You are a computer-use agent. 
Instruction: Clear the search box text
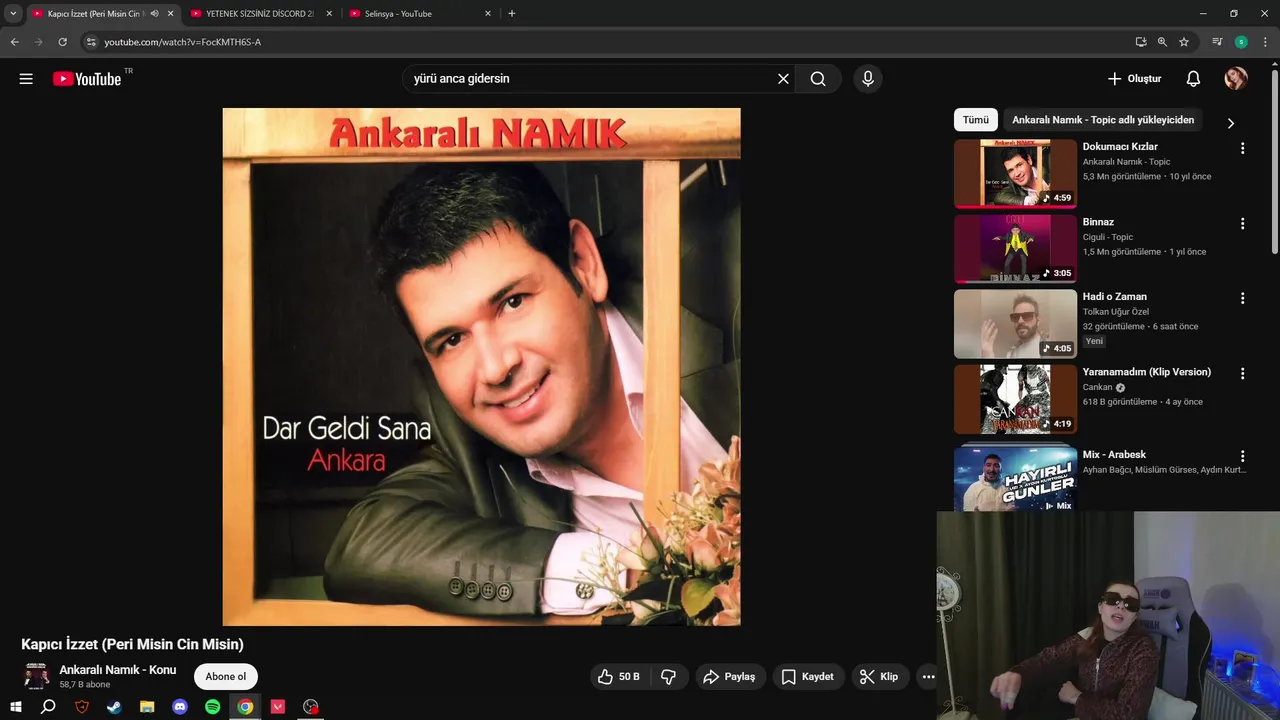click(783, 79)
